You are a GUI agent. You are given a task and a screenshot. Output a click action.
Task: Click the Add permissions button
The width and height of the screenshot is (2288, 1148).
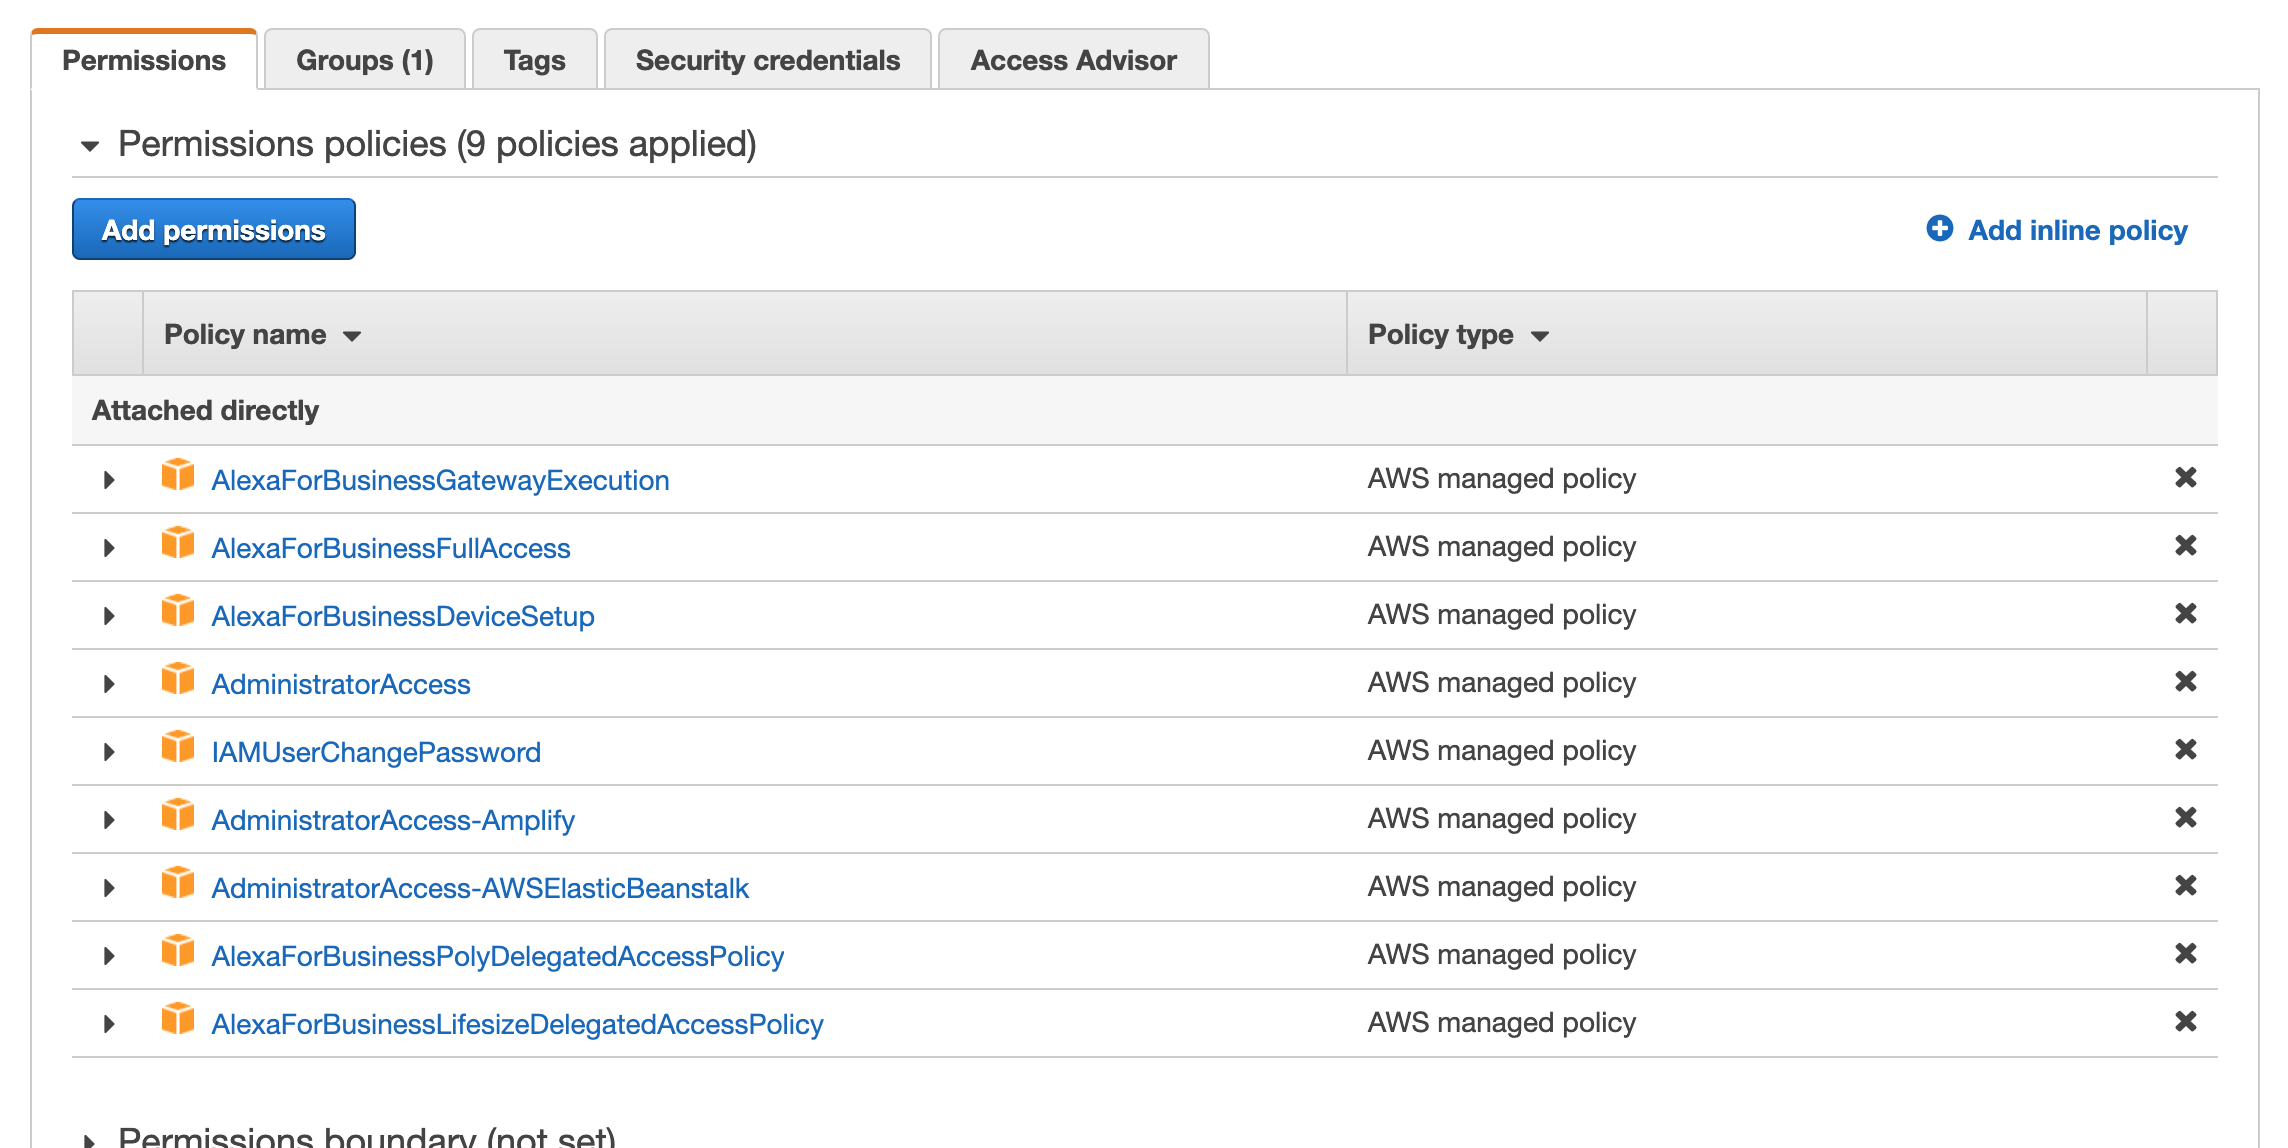click(214, 230)
